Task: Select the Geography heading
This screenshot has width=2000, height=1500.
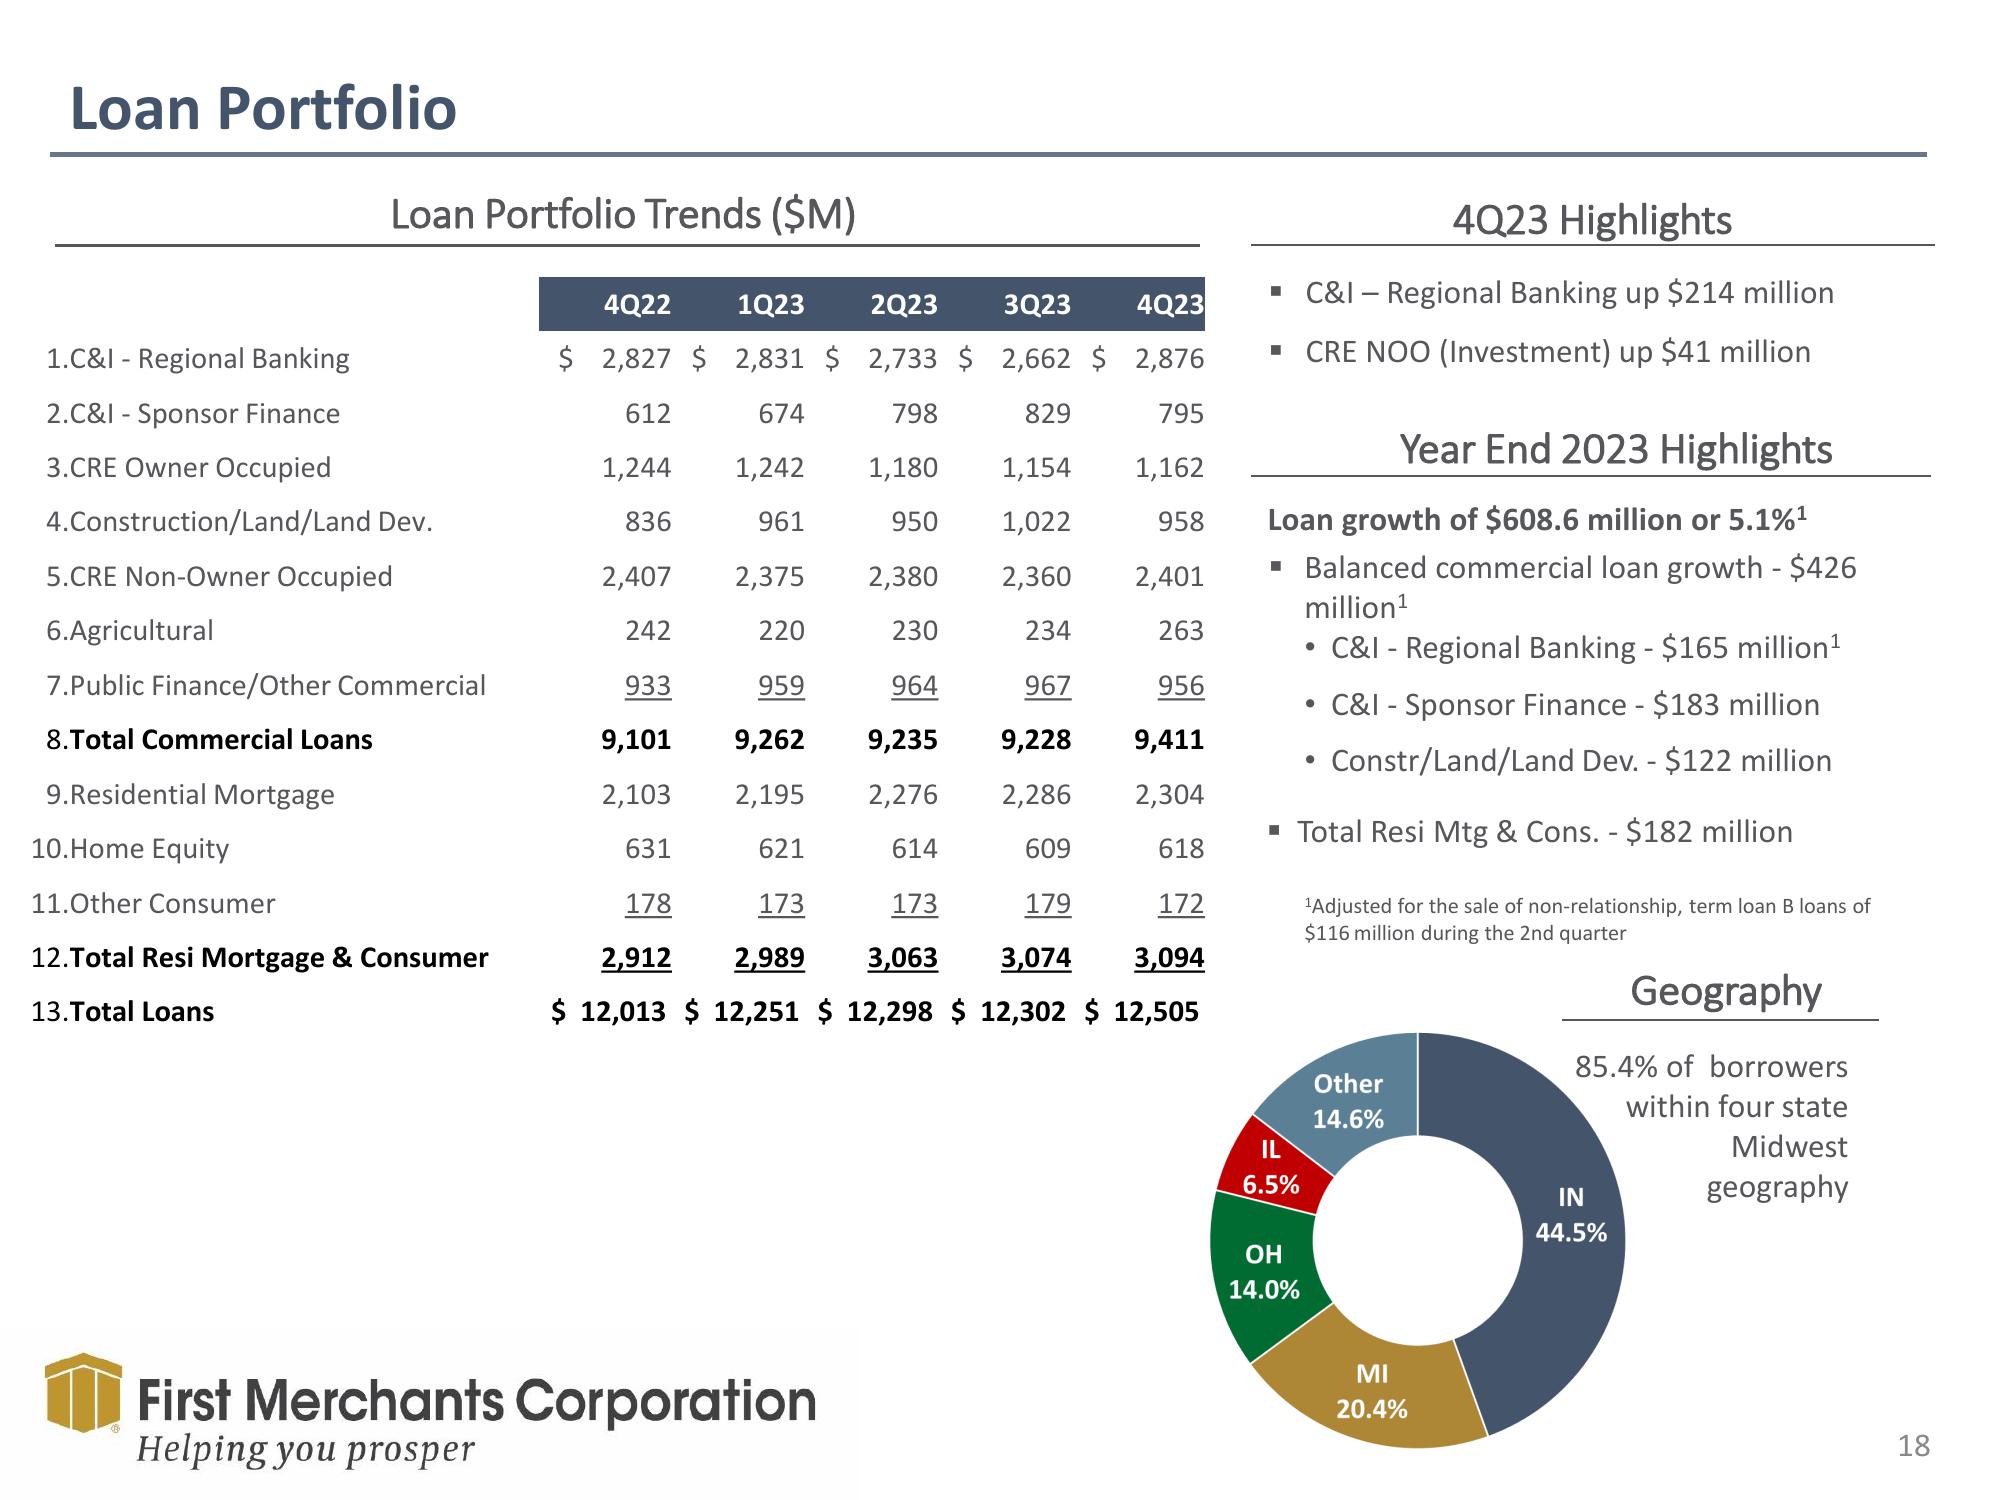Action: tap(1726, 991)
